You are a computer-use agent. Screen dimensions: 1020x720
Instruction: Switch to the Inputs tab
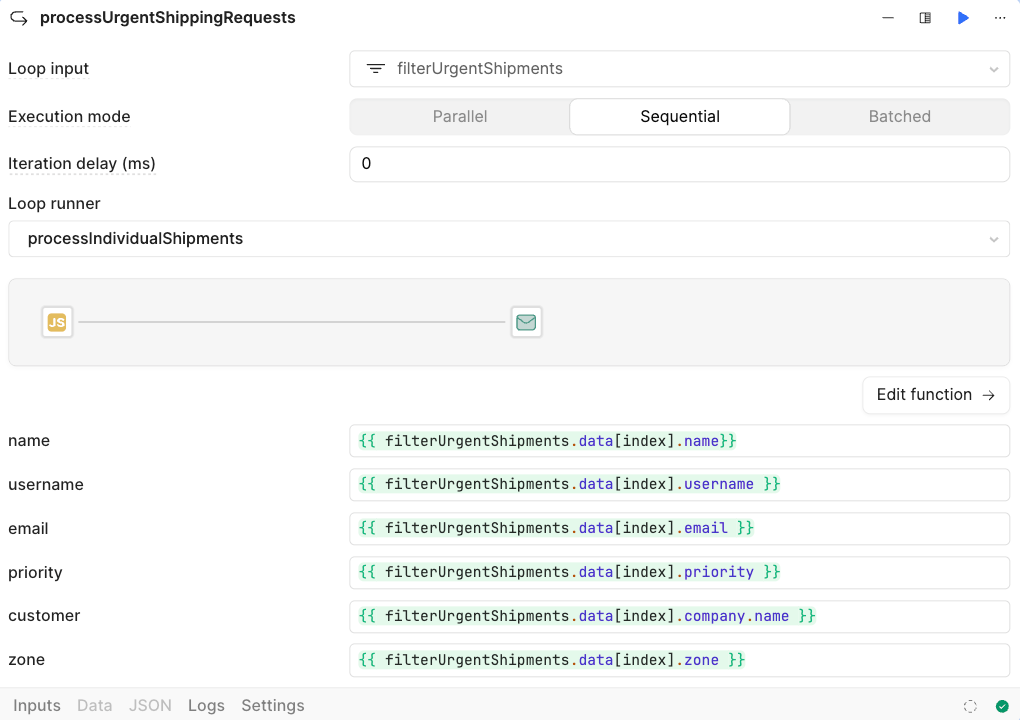(x=36, y=706)
